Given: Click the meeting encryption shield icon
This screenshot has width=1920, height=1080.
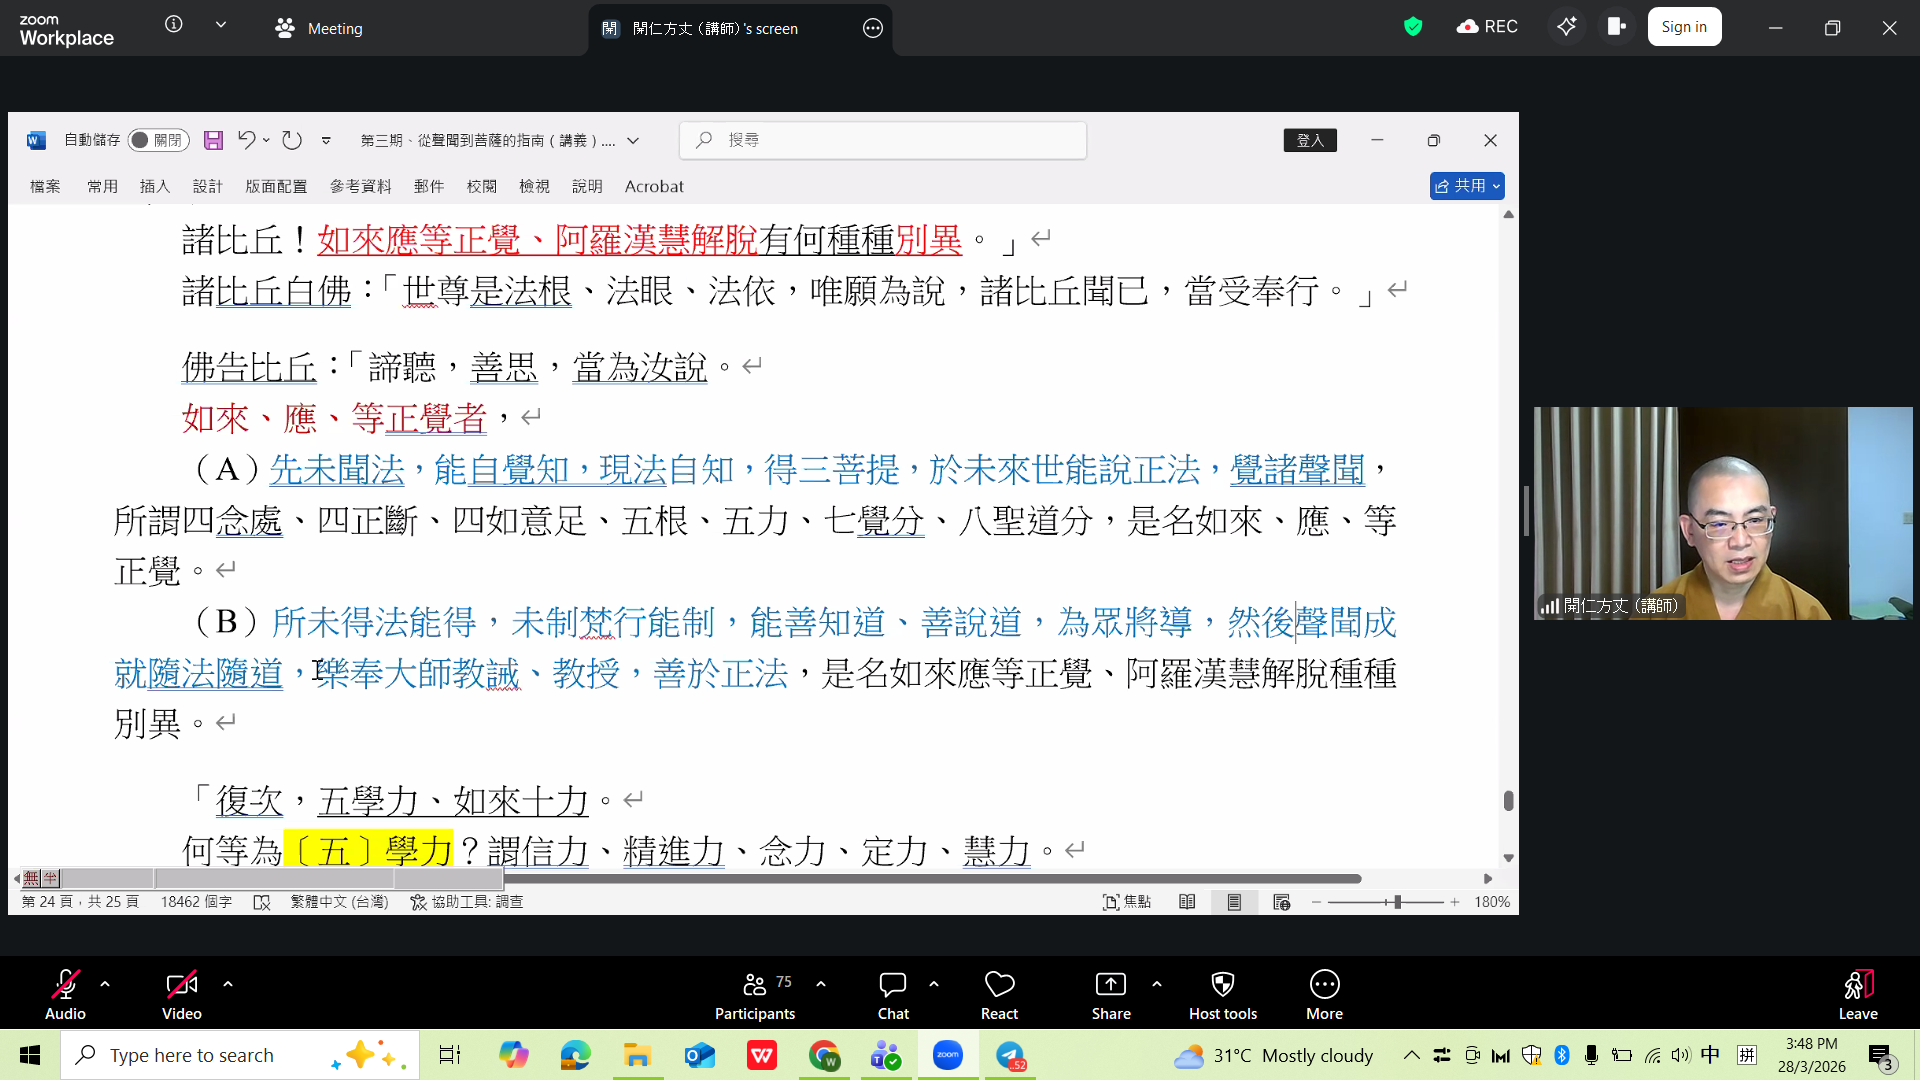Looking at the screenshot, I should click(1412, 27).
